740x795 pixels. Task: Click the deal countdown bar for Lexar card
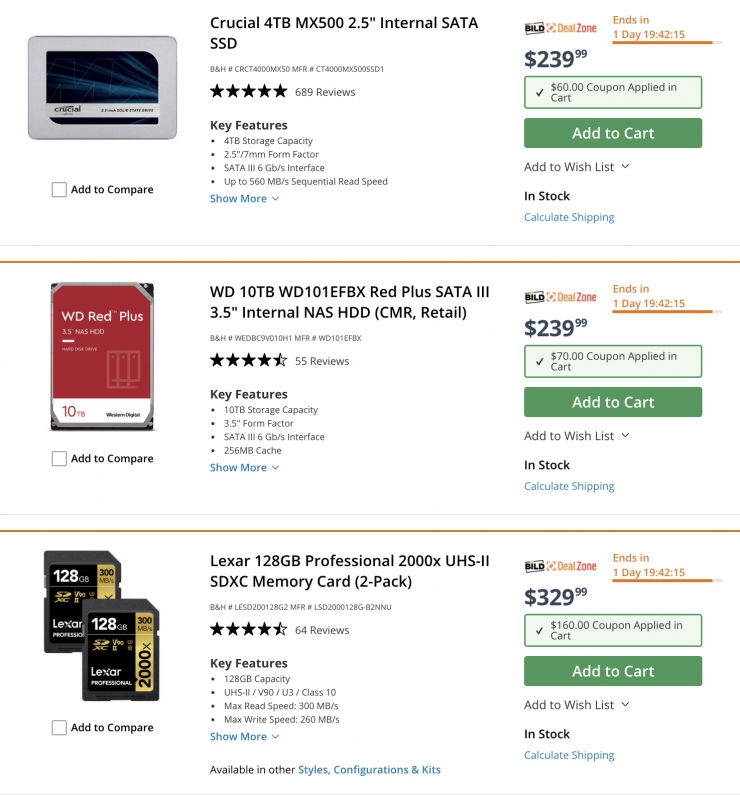662,580
